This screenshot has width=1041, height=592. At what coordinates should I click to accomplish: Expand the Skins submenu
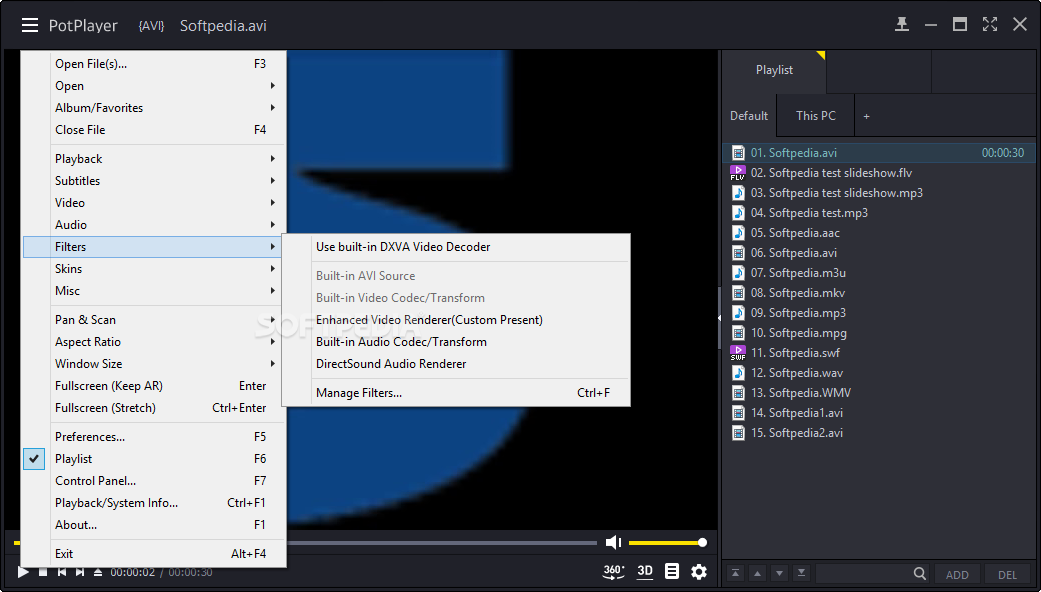pos(154,269)
